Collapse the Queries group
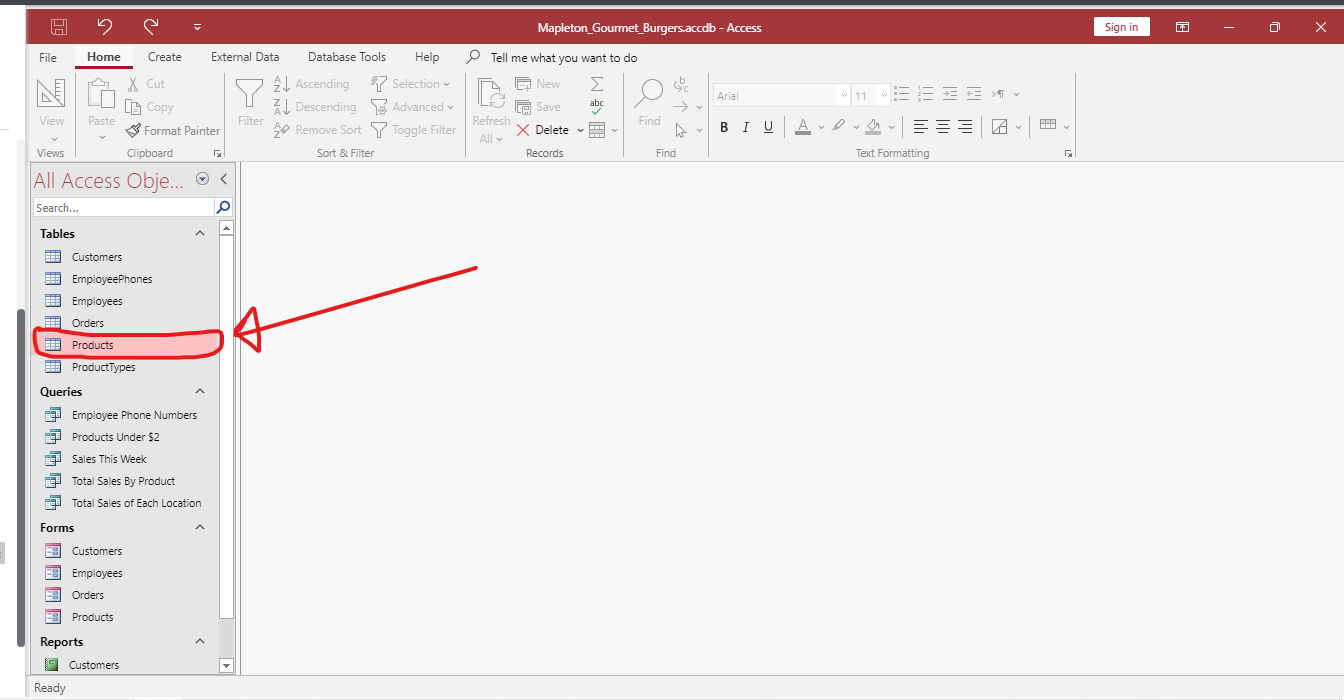1344x700 pixels. 200,392
